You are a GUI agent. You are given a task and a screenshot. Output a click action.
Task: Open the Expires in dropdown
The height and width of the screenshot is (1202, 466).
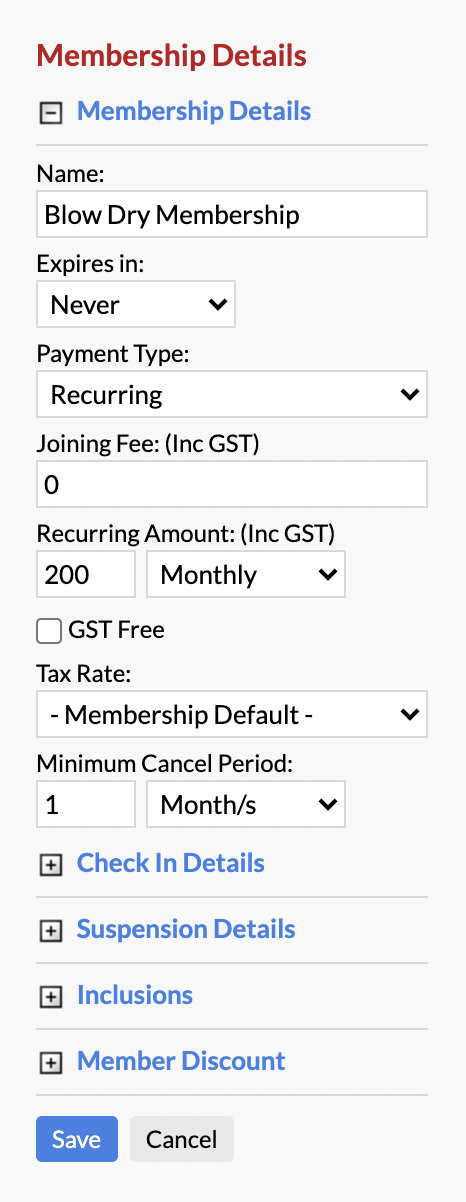tap(136, 304)
